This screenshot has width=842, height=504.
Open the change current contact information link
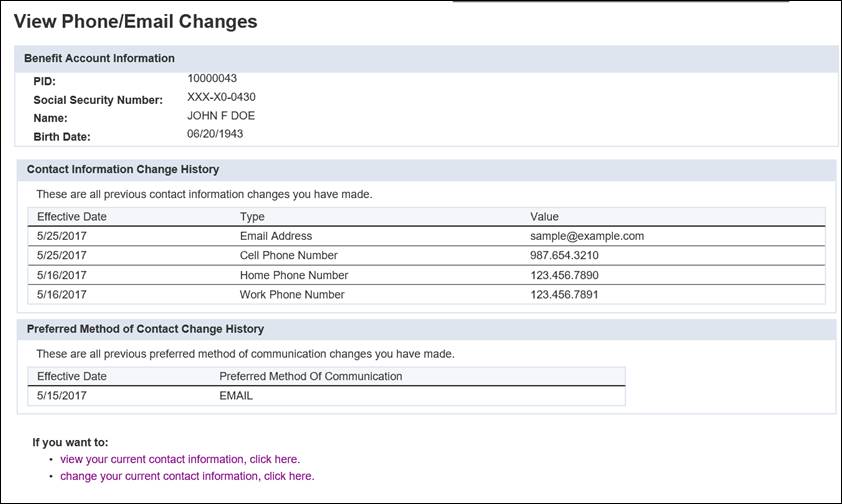[x=187, y=476]
